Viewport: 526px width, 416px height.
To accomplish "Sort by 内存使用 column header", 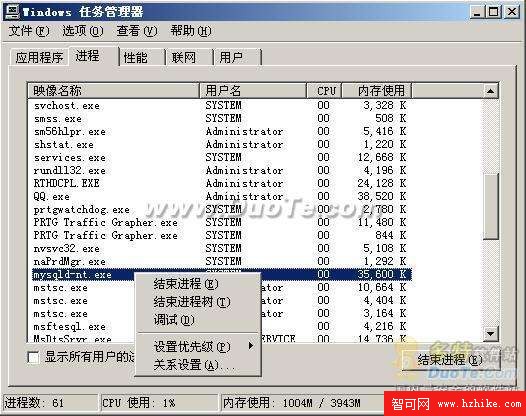I will pyautogui.click(x=377, y=91).
